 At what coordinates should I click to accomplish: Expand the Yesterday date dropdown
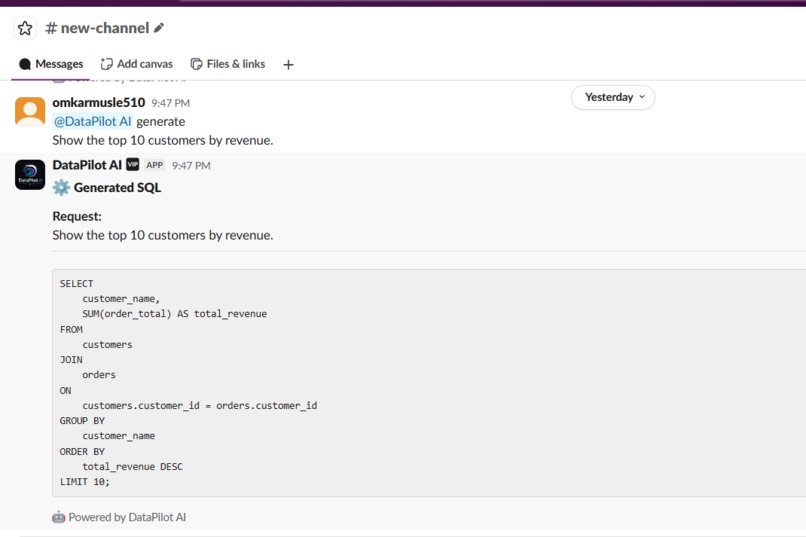pyautogui.click(x=613, y=97)
